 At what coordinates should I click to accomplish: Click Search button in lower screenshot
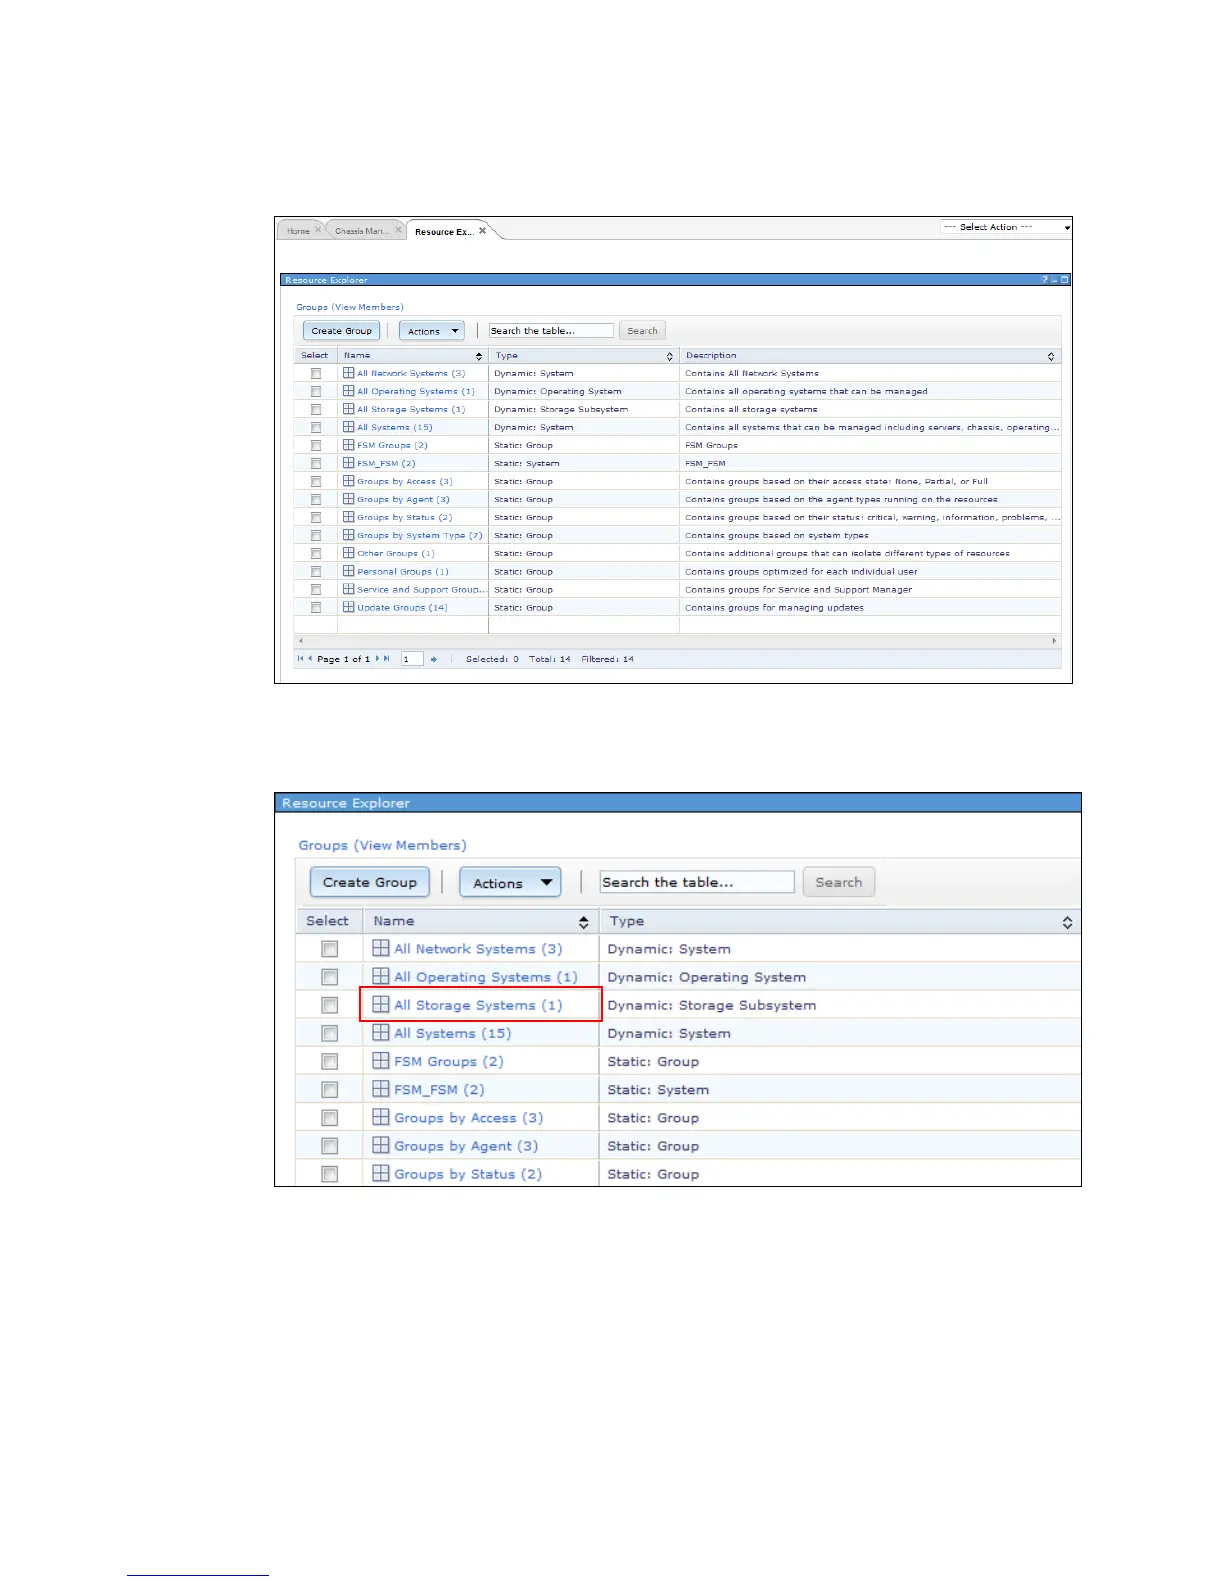click(838, 882)
